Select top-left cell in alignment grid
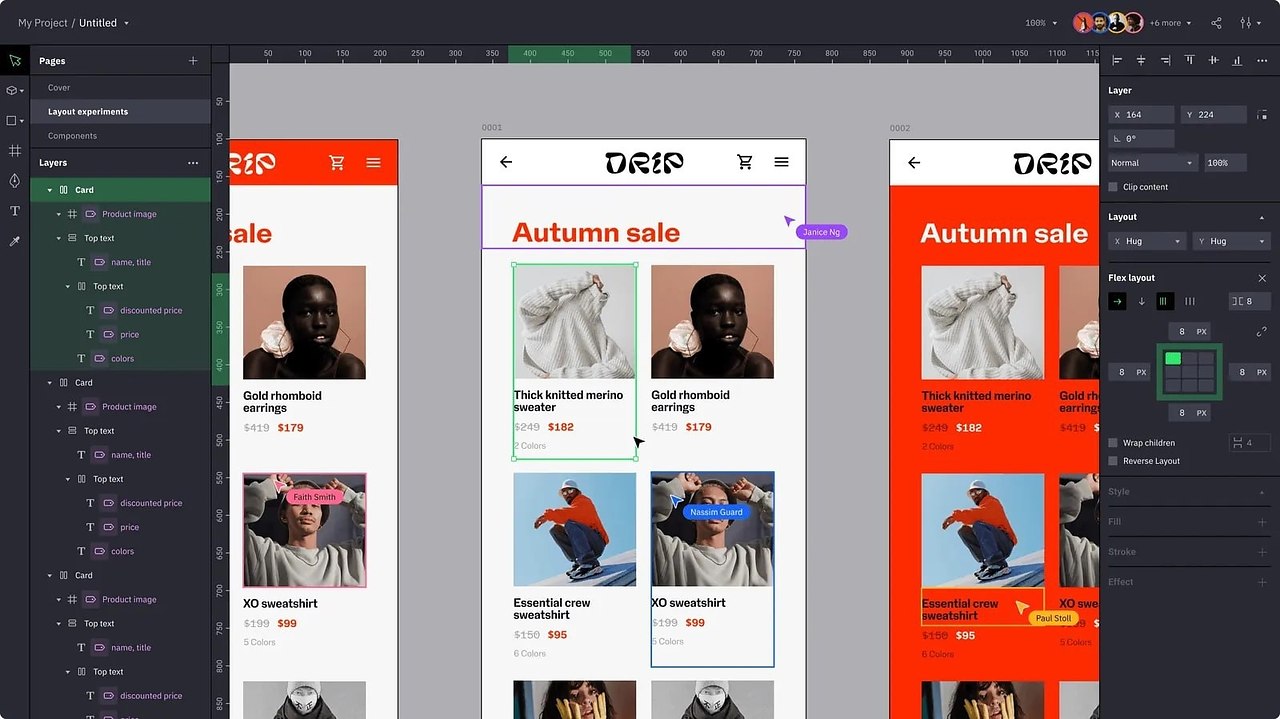 click(x=1173, y=358)
